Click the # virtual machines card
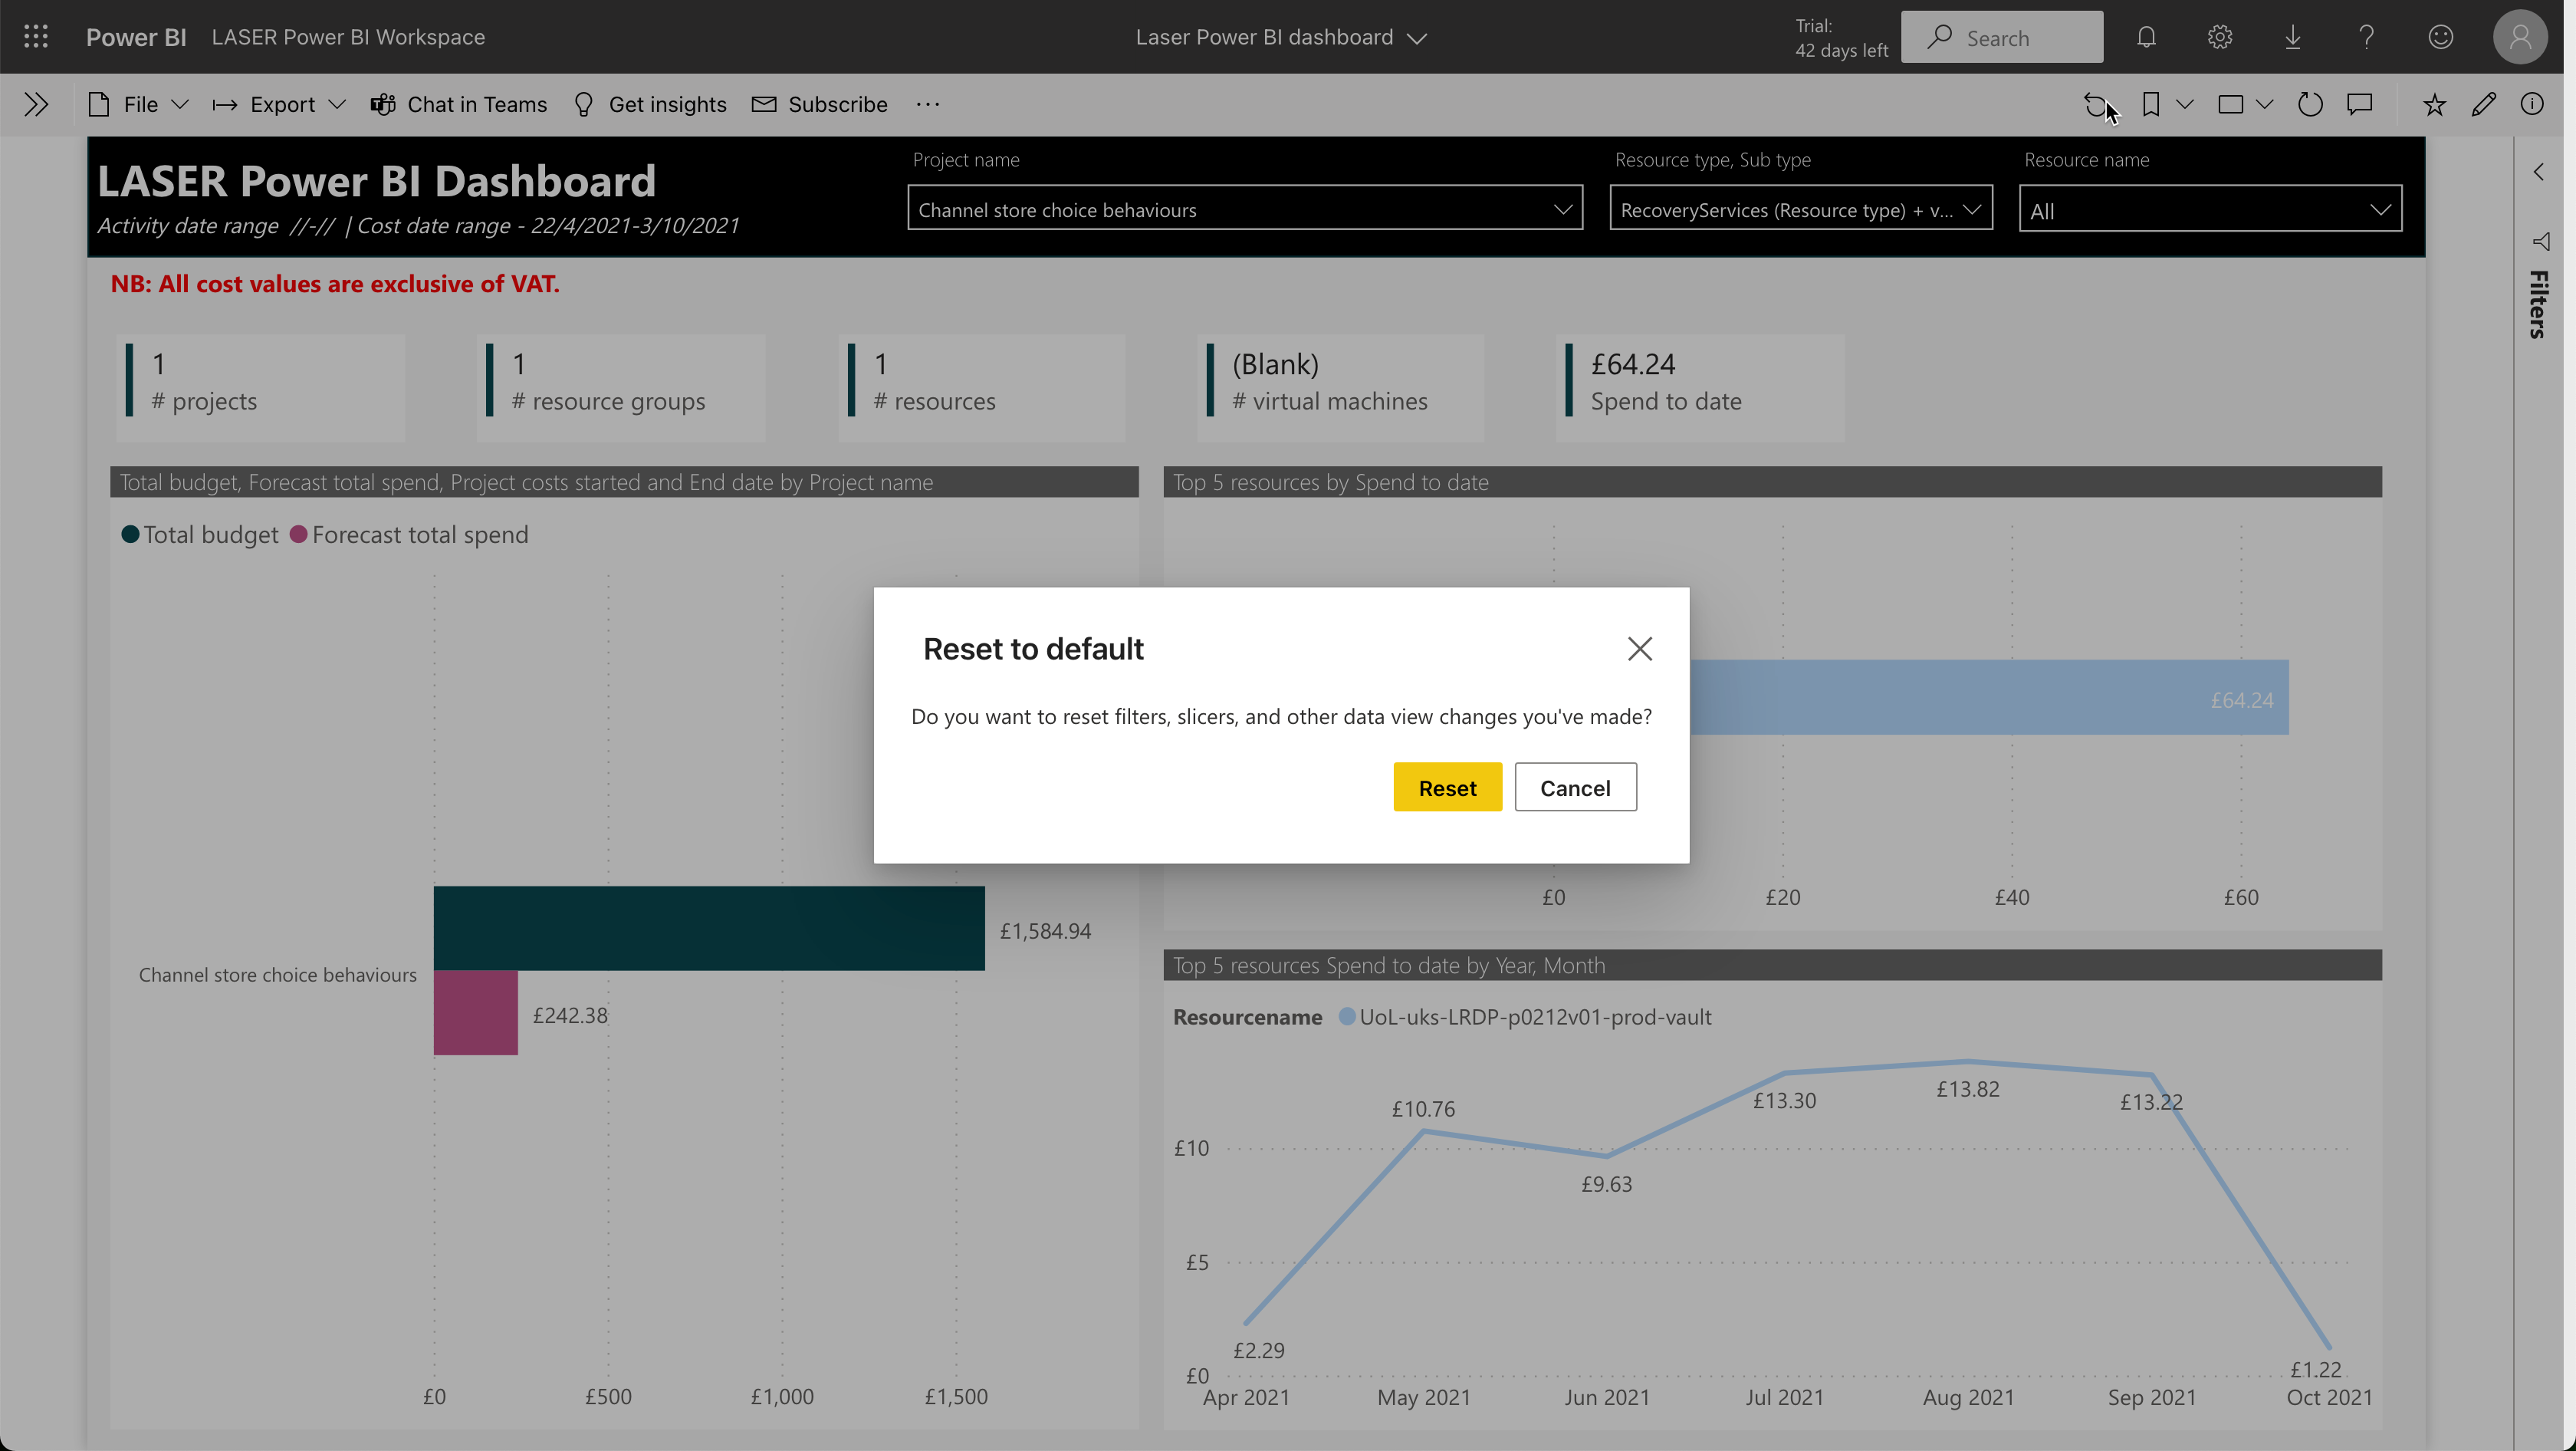 pos(1341,387)
